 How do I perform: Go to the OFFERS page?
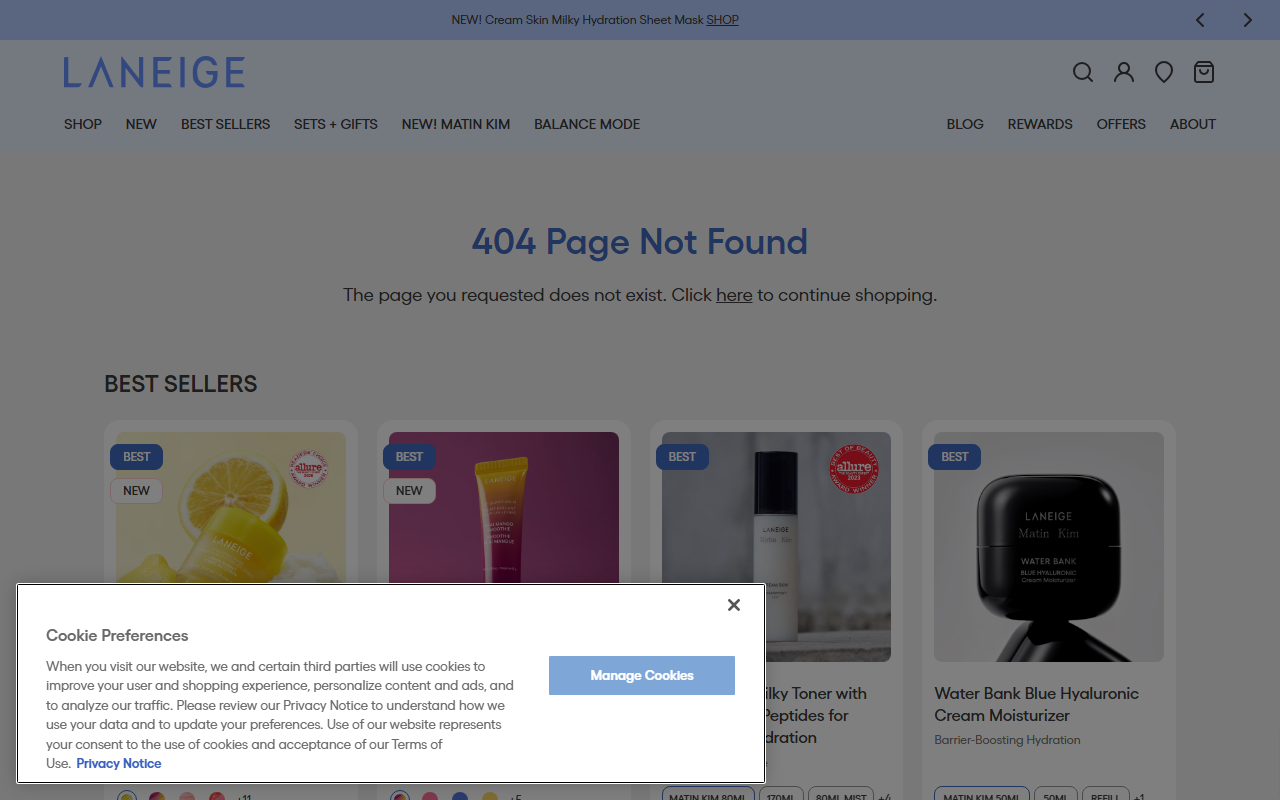(x=1121, y=124)
